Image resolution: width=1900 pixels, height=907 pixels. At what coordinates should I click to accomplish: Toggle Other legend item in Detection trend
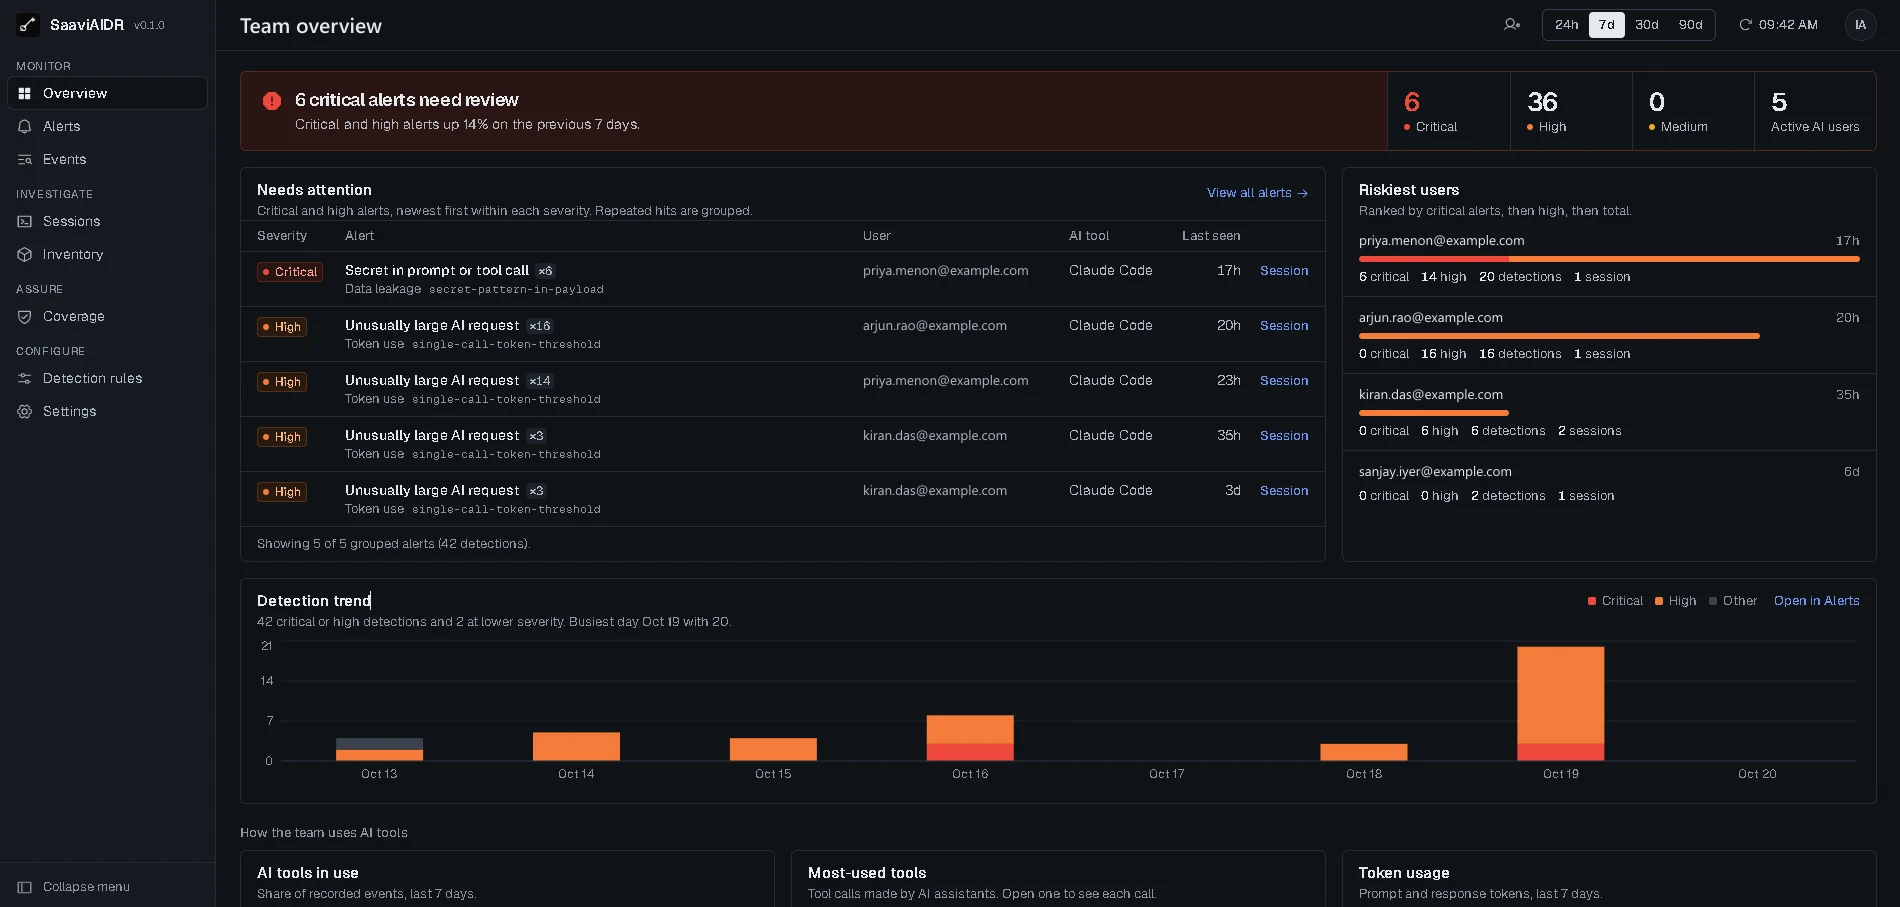click(1733, 601)
